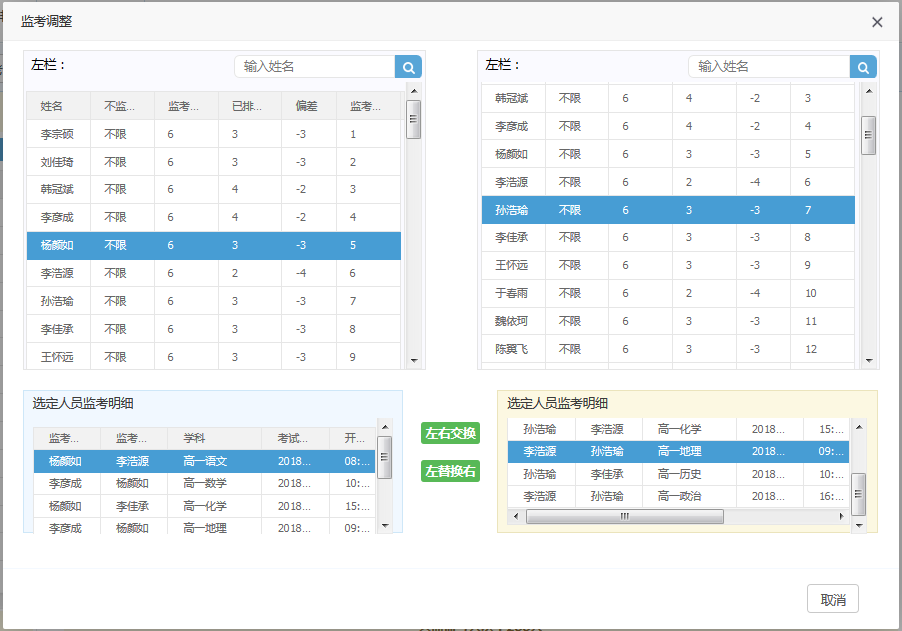Click the right detail list scroll-up arrow
The width and height of the screenshot is (902, 631).
858,427
